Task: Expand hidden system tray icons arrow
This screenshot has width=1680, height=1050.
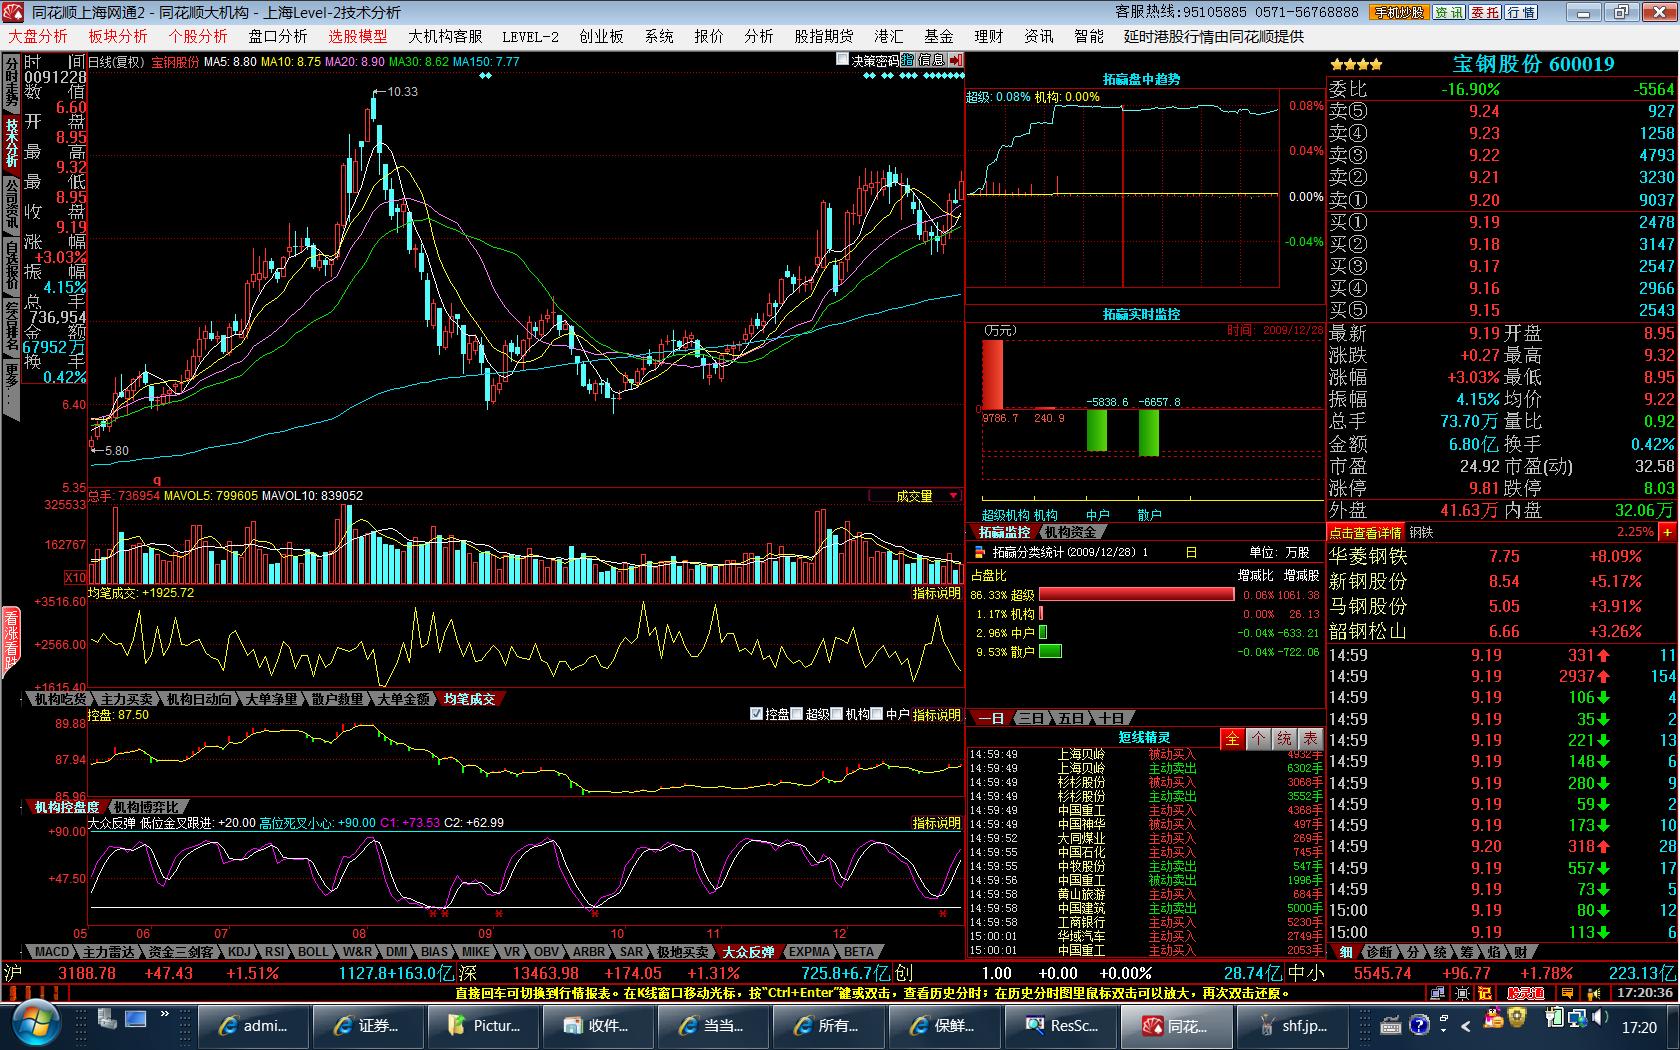Action: [x=1466, y=1026]
